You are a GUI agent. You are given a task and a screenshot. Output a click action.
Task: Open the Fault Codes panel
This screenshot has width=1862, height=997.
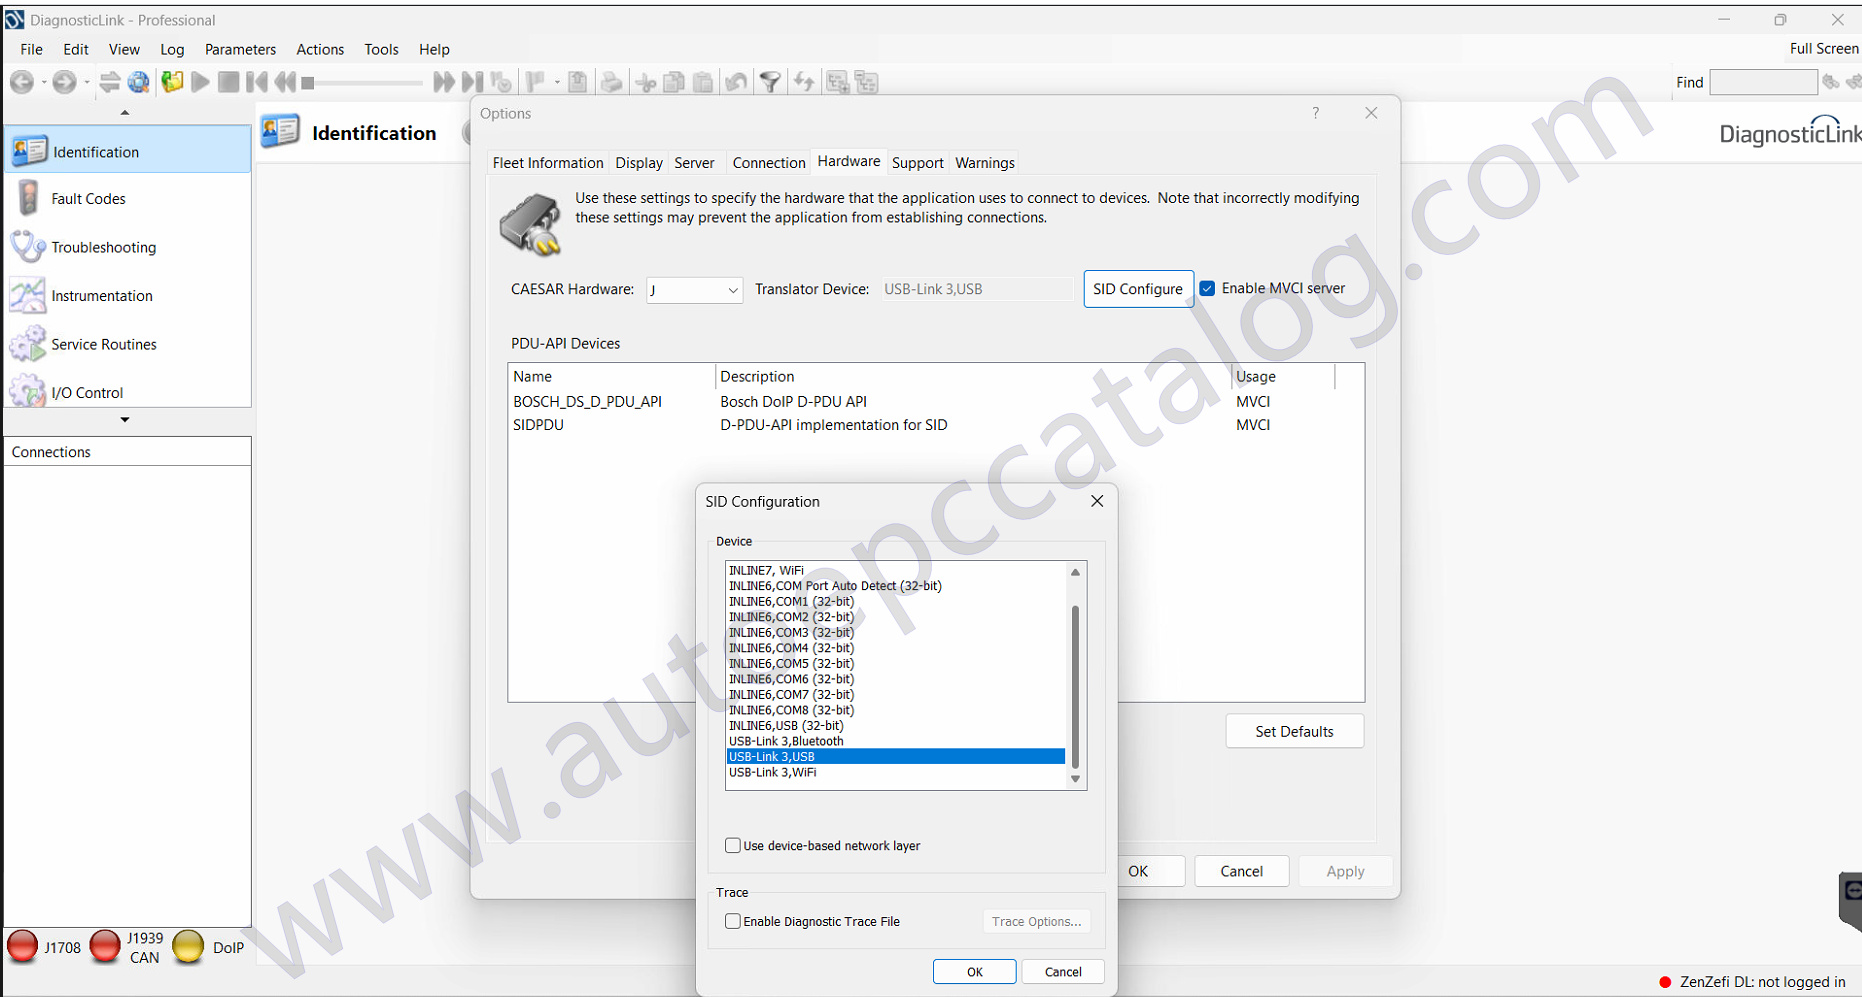pyautogui.click(x=89, y=198)
